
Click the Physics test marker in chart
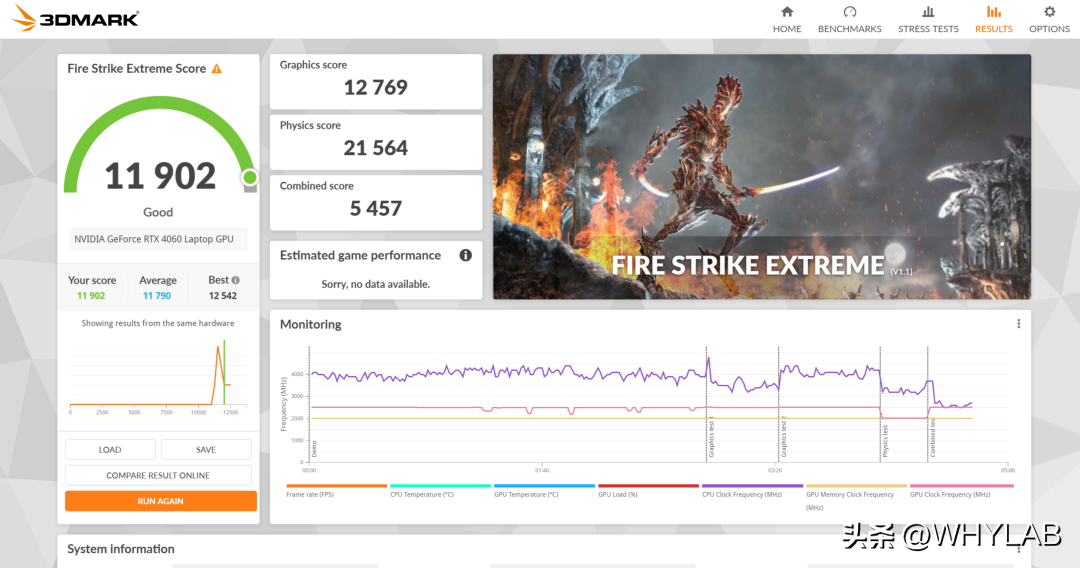click(x=885, y=441)
